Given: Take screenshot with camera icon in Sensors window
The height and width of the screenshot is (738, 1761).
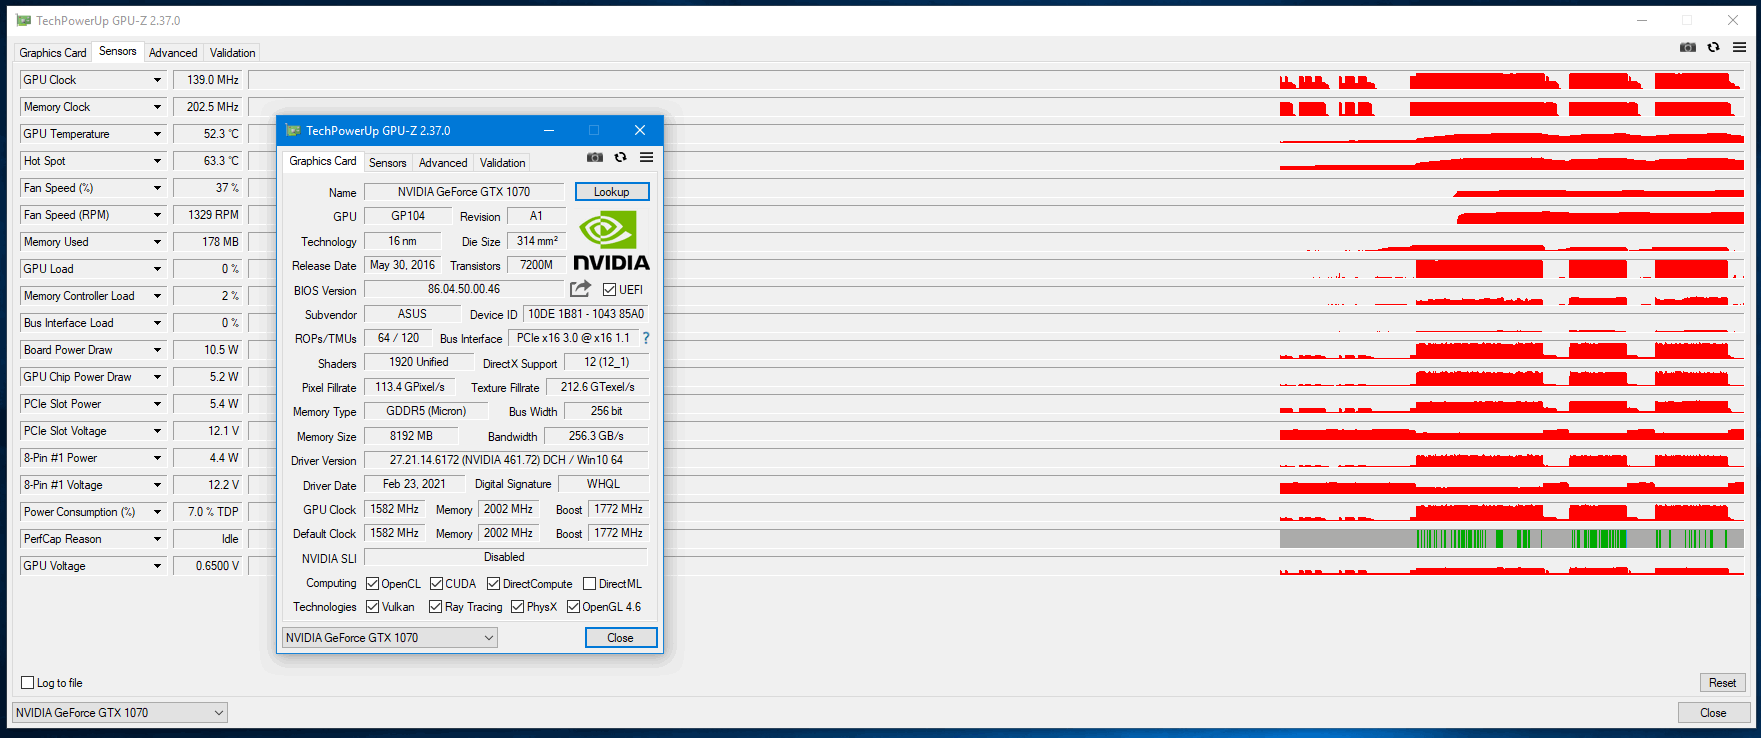Looking at the screenshot, I should 1688,47.
